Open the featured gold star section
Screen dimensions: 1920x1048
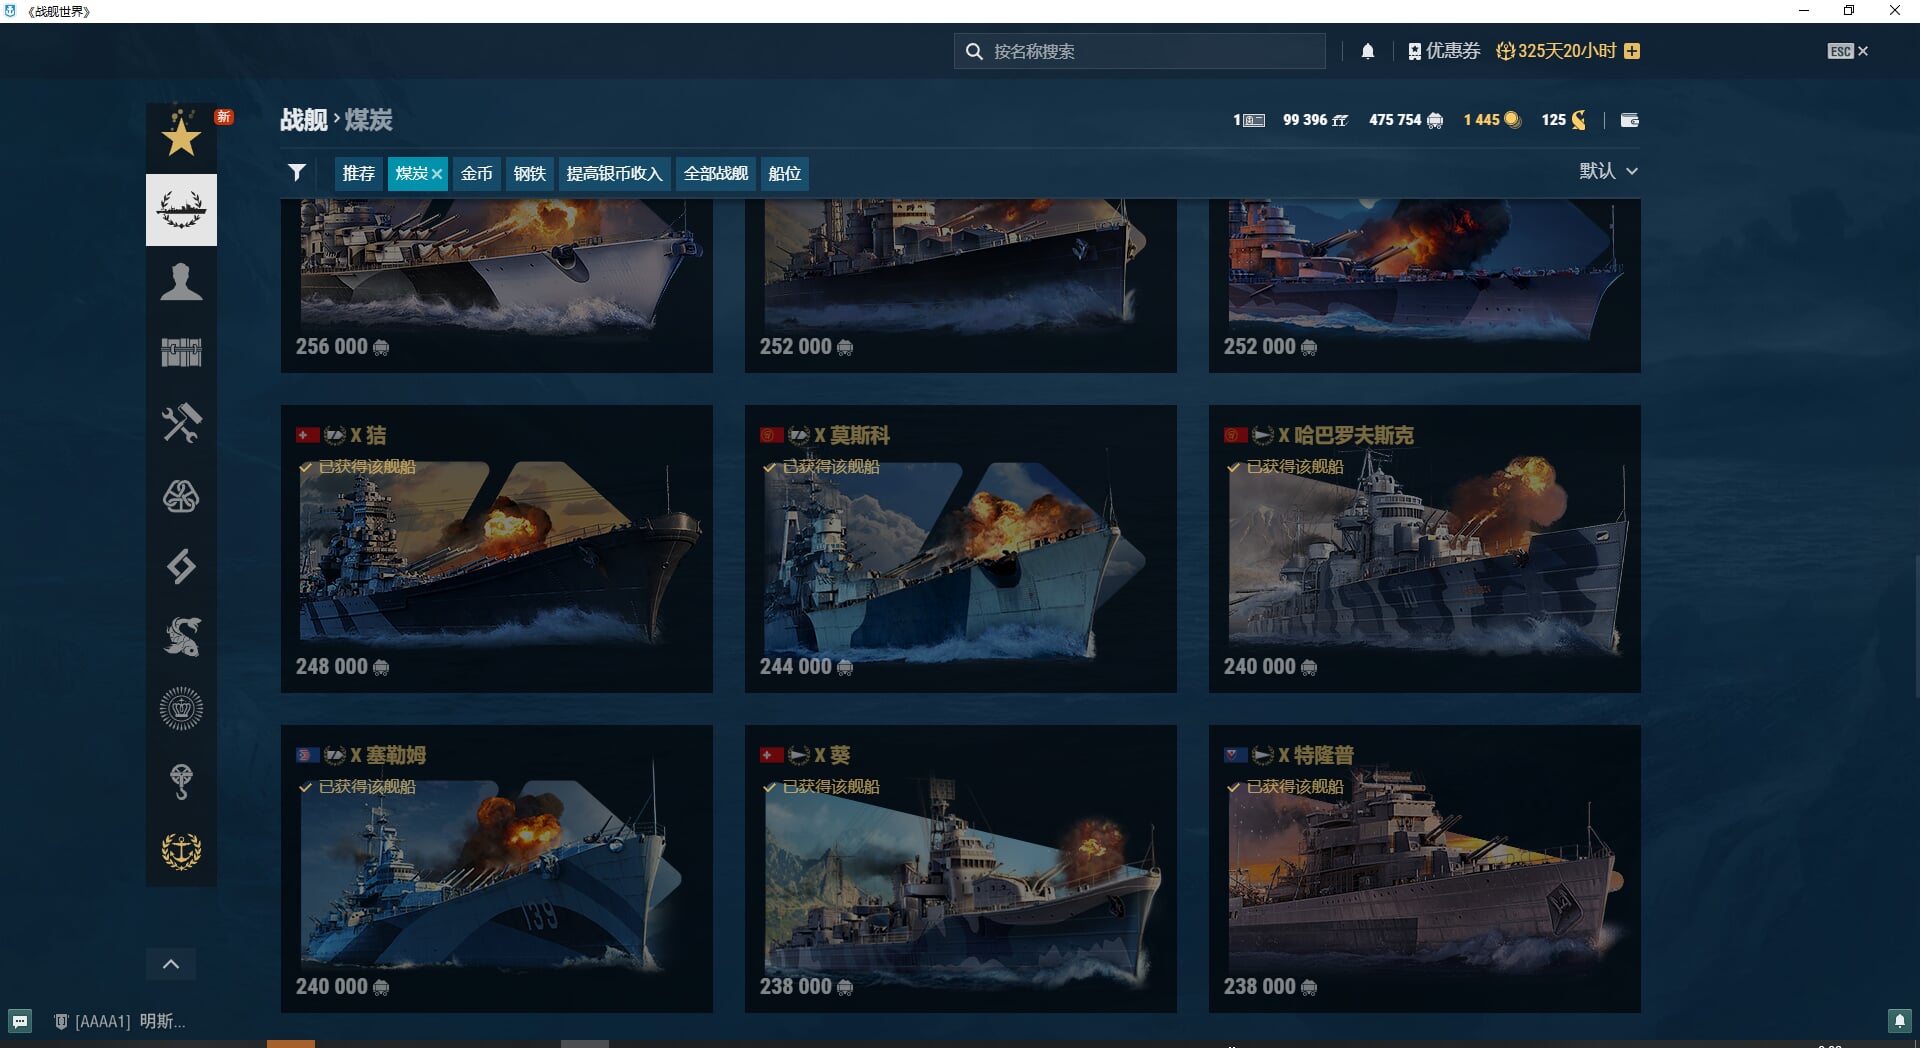click(181, 137)
